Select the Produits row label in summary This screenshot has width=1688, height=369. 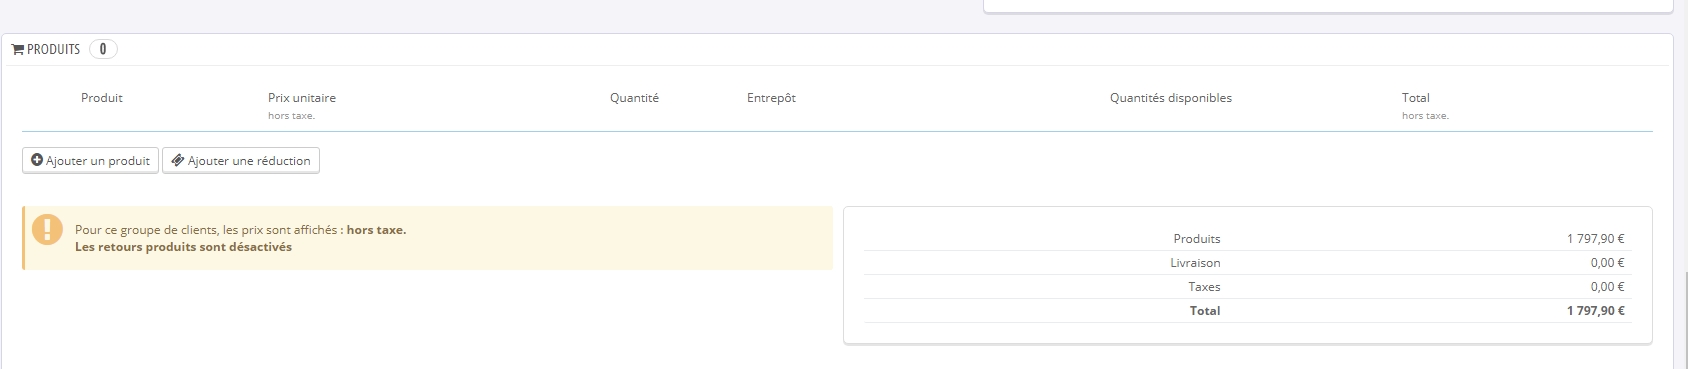tap(1197, 239)
